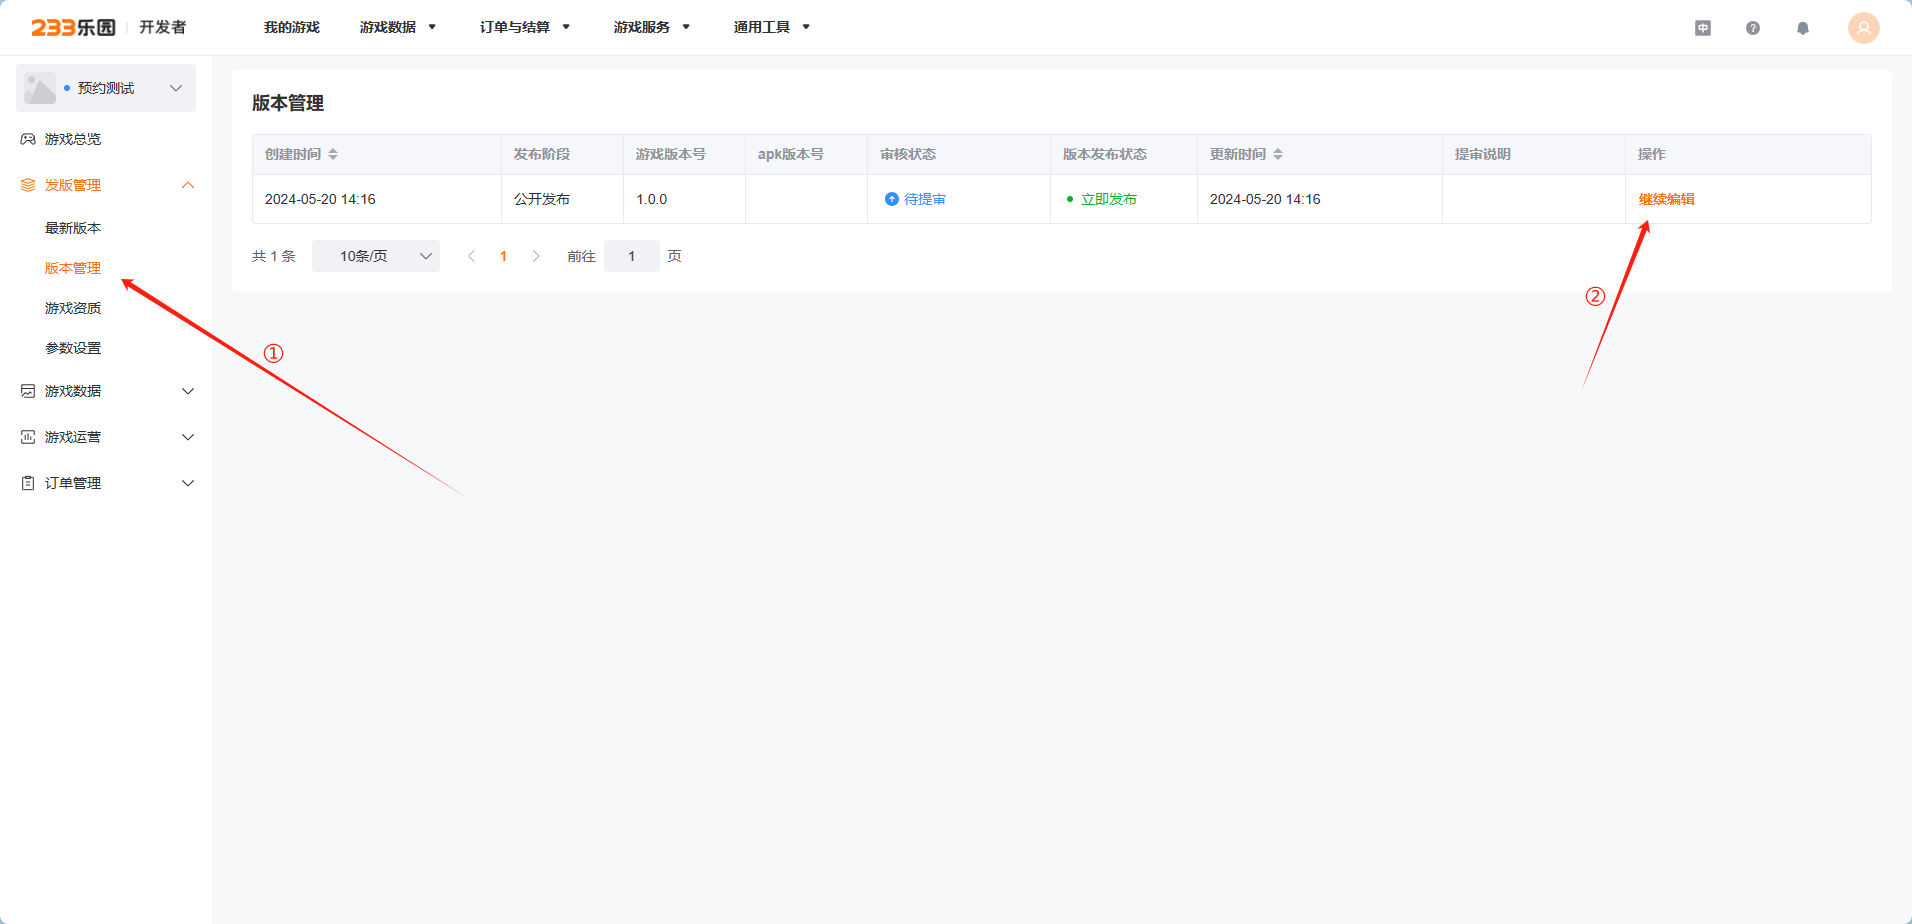This screenshot has height=924, width=1912.
Task: Open the notification bell icon
Action: pos(1803,28)
